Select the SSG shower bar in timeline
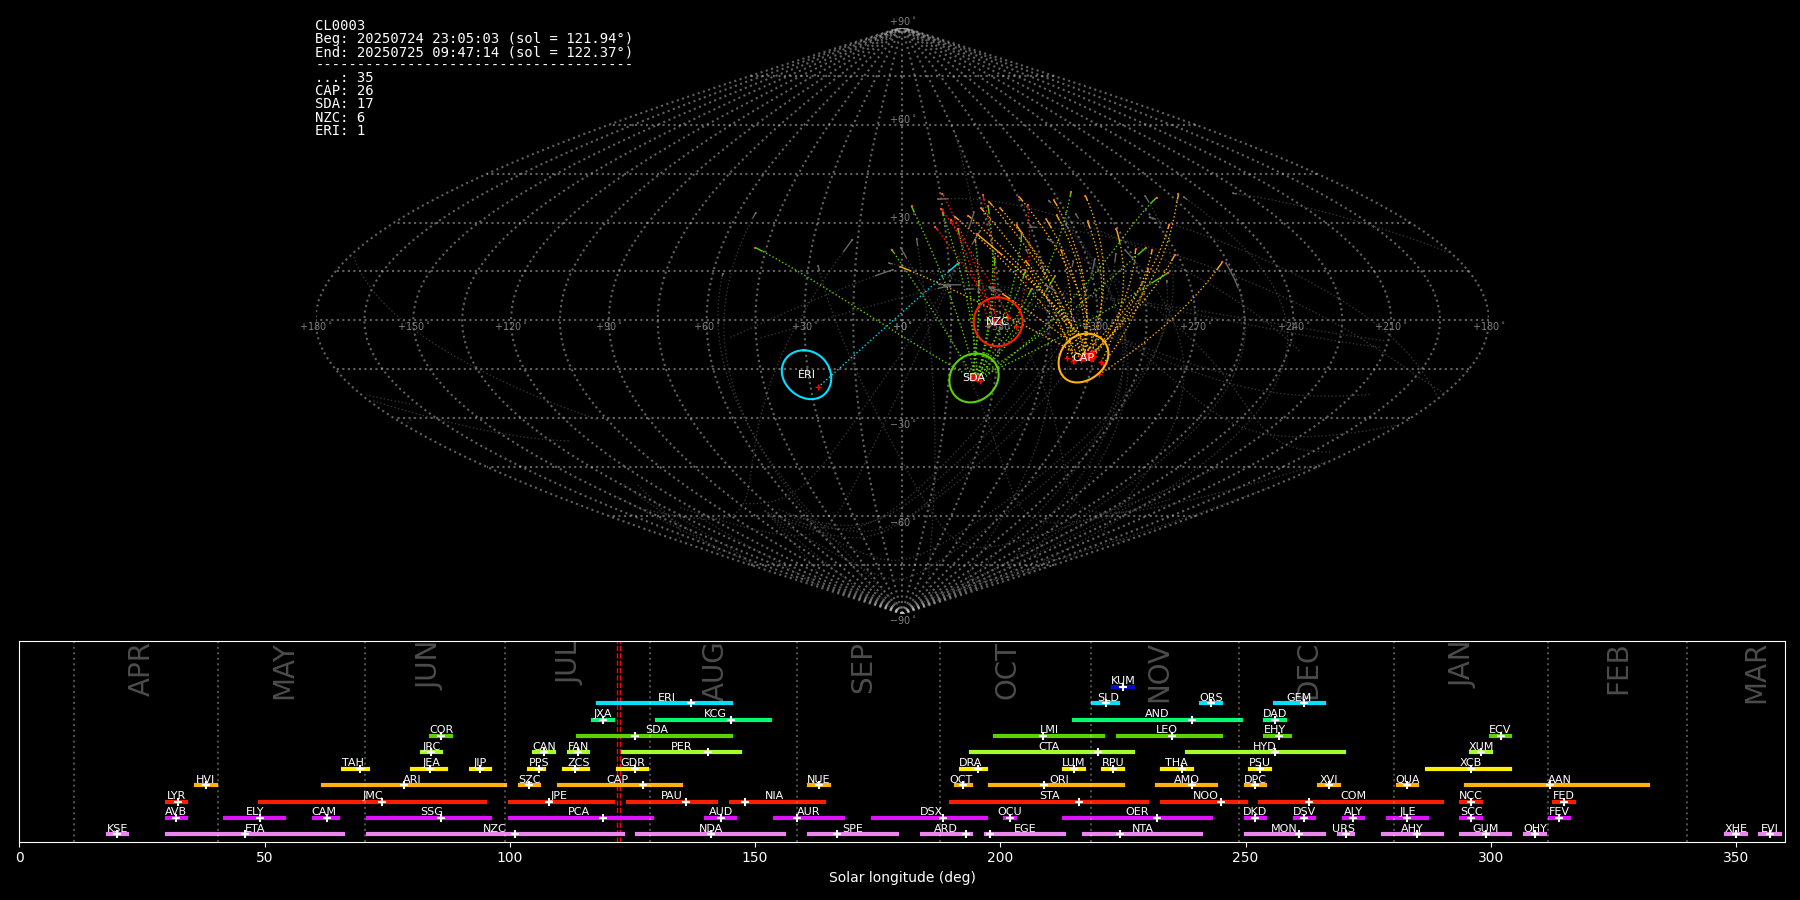This screenshot has height=900, width=1800. [429, 818]
